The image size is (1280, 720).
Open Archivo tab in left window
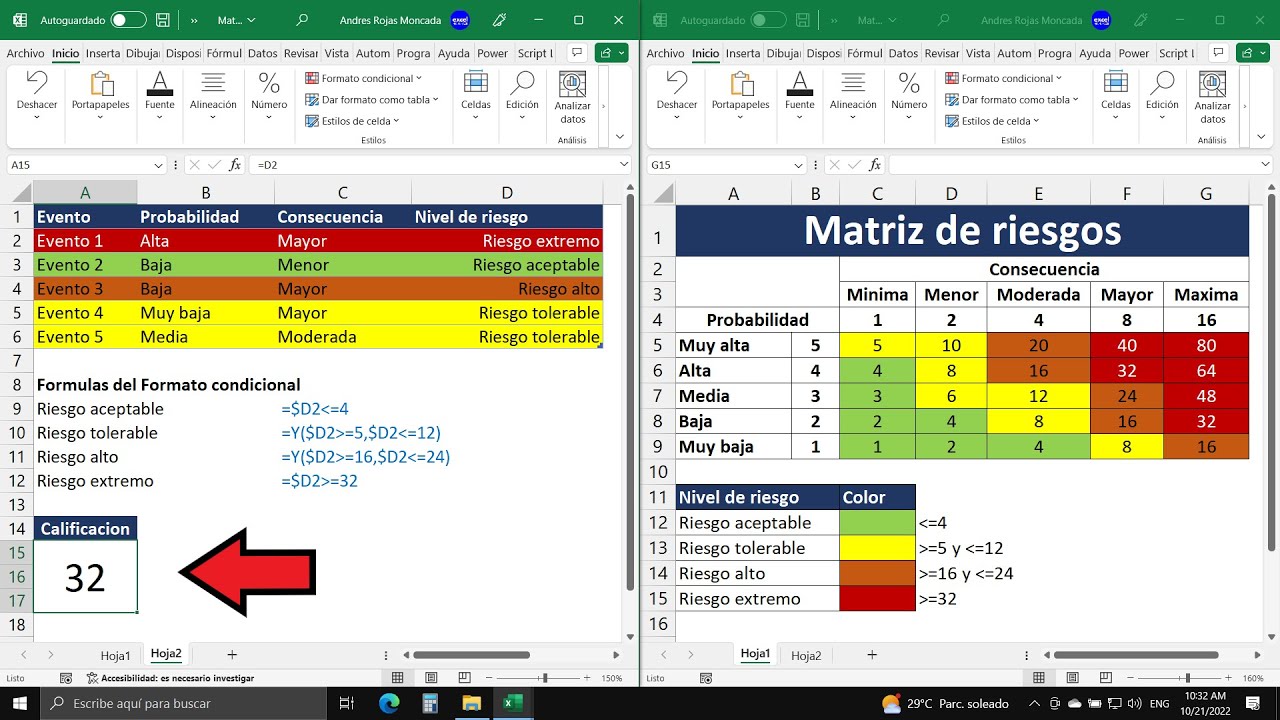click(x=25, y=54)
